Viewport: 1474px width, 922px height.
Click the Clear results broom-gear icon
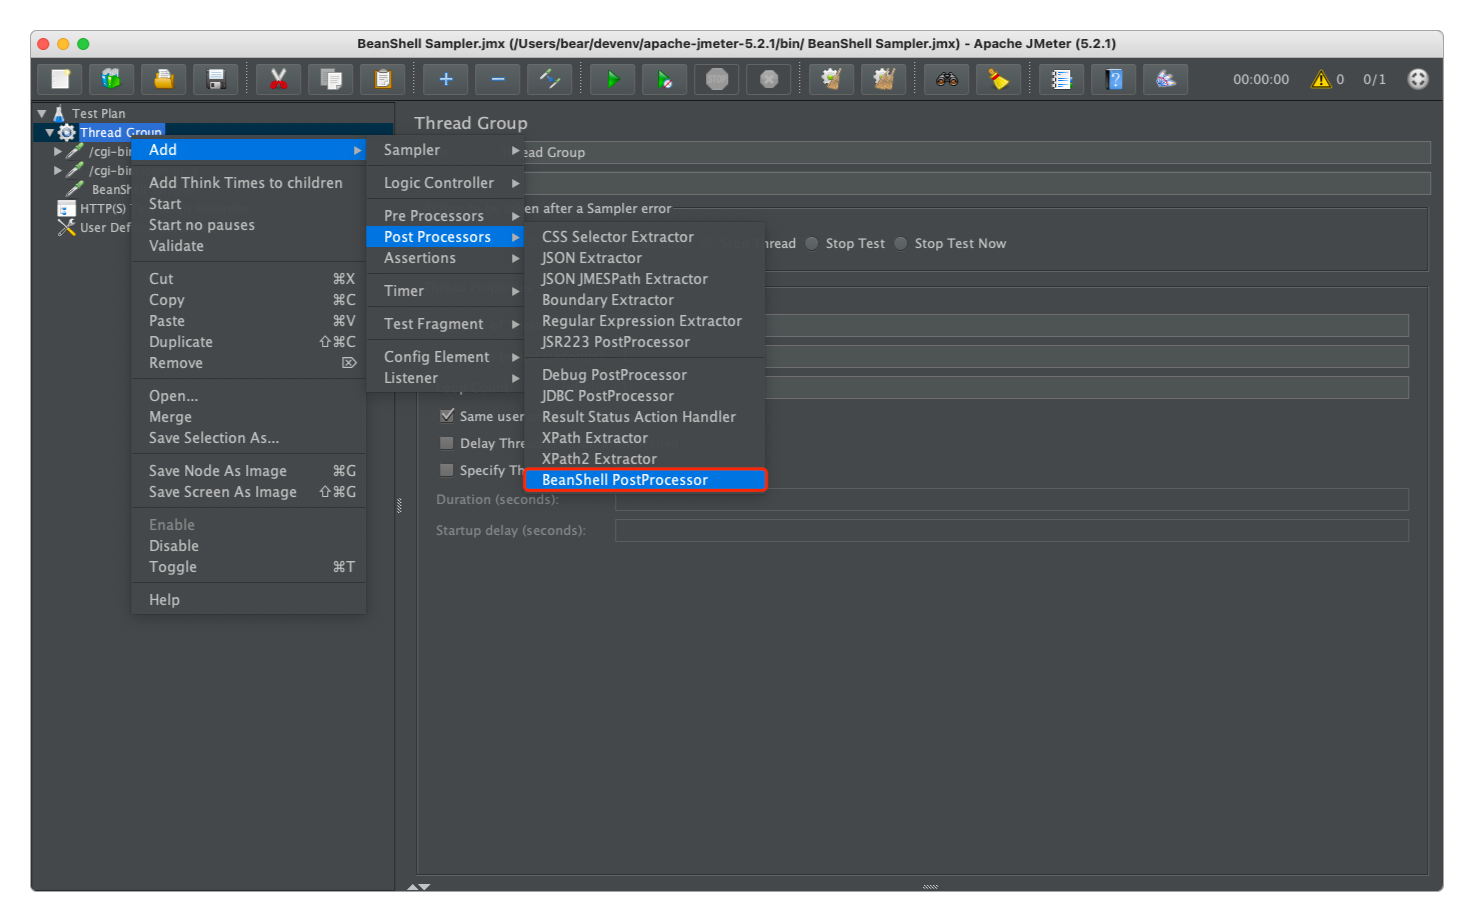831,79
